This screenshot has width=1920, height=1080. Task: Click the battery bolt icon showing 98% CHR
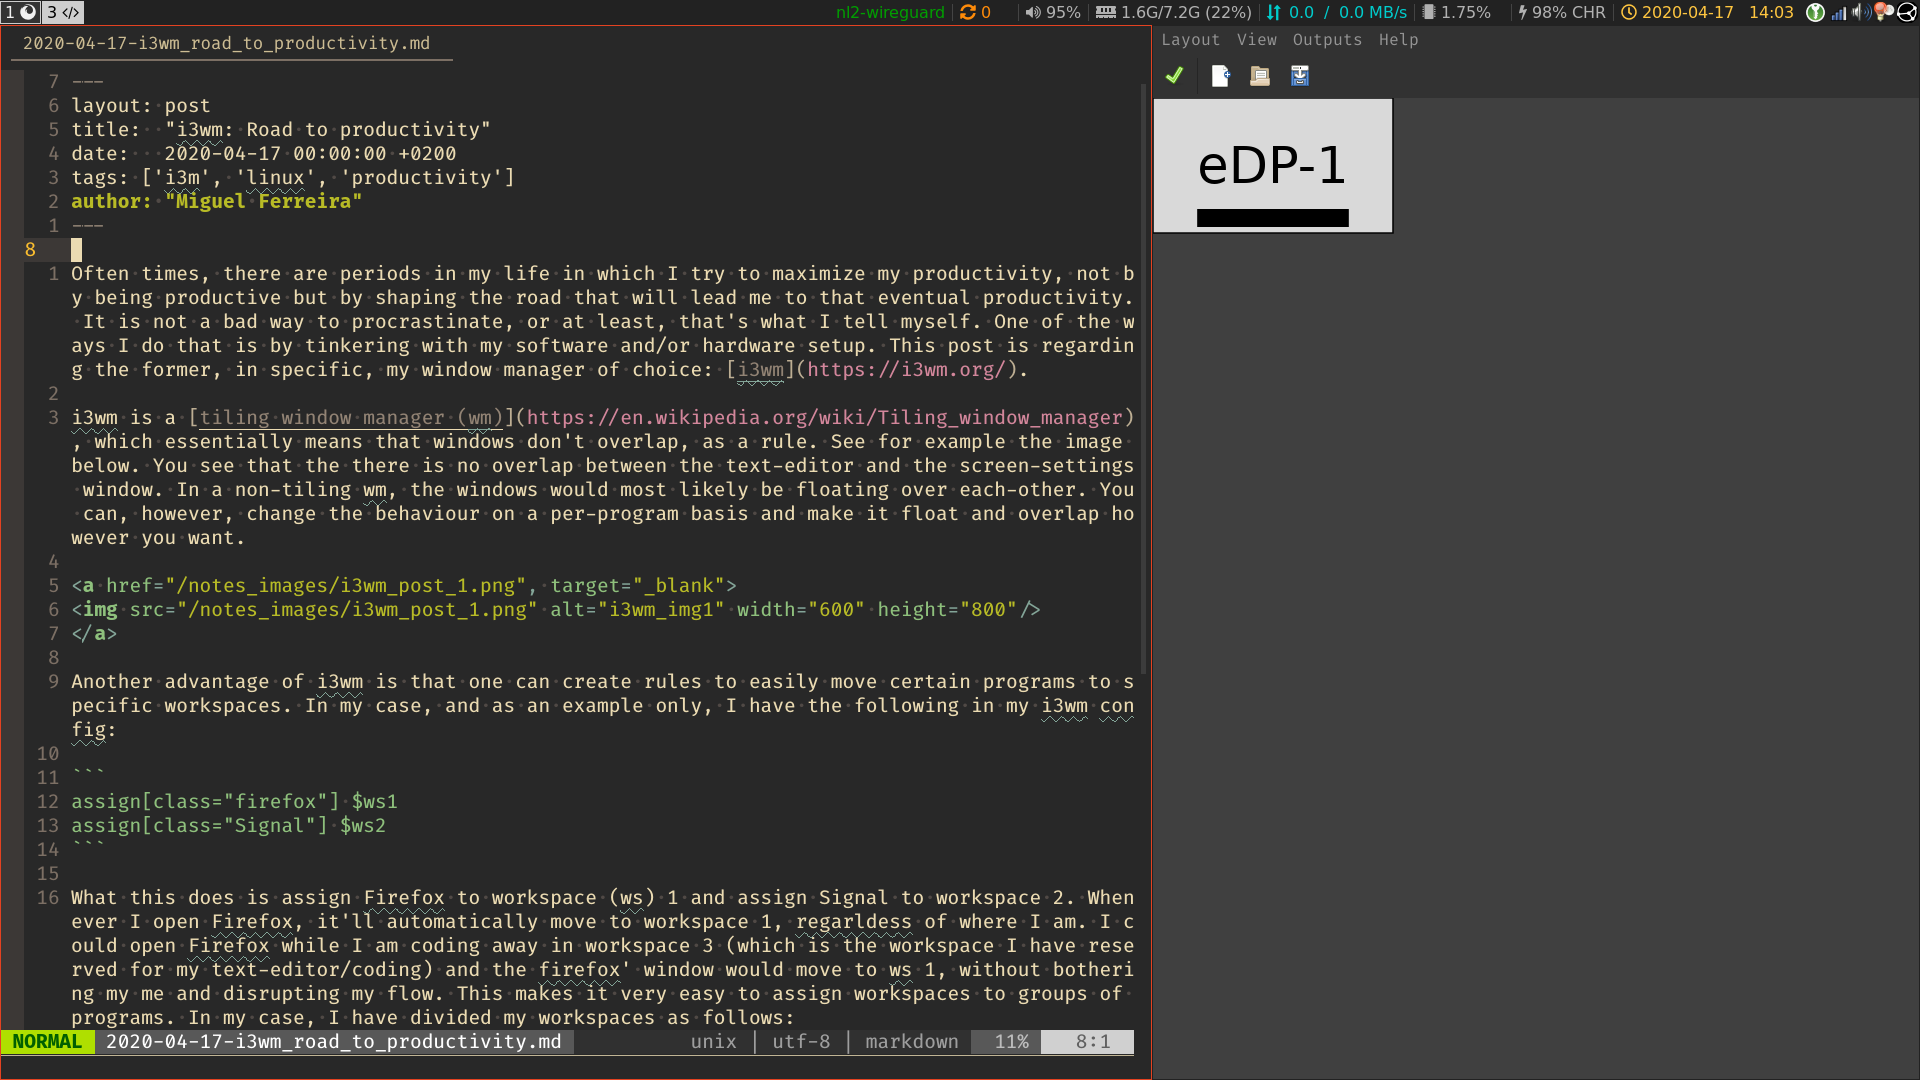[1522, 12]
